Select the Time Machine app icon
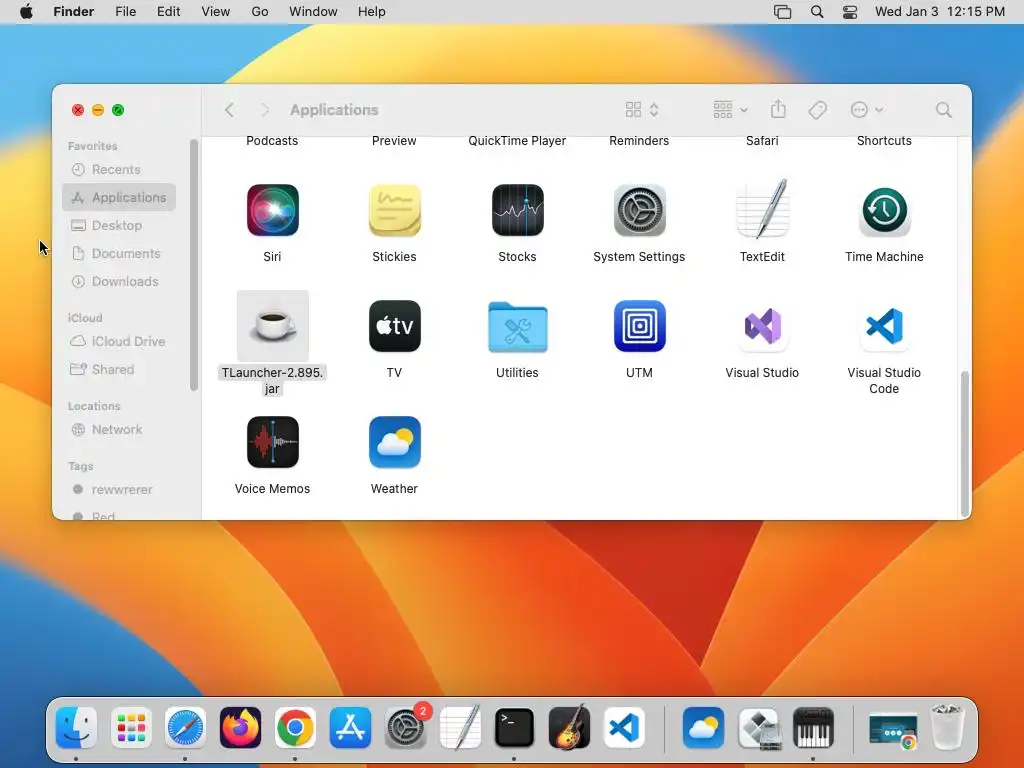 (x=884, y=210)
